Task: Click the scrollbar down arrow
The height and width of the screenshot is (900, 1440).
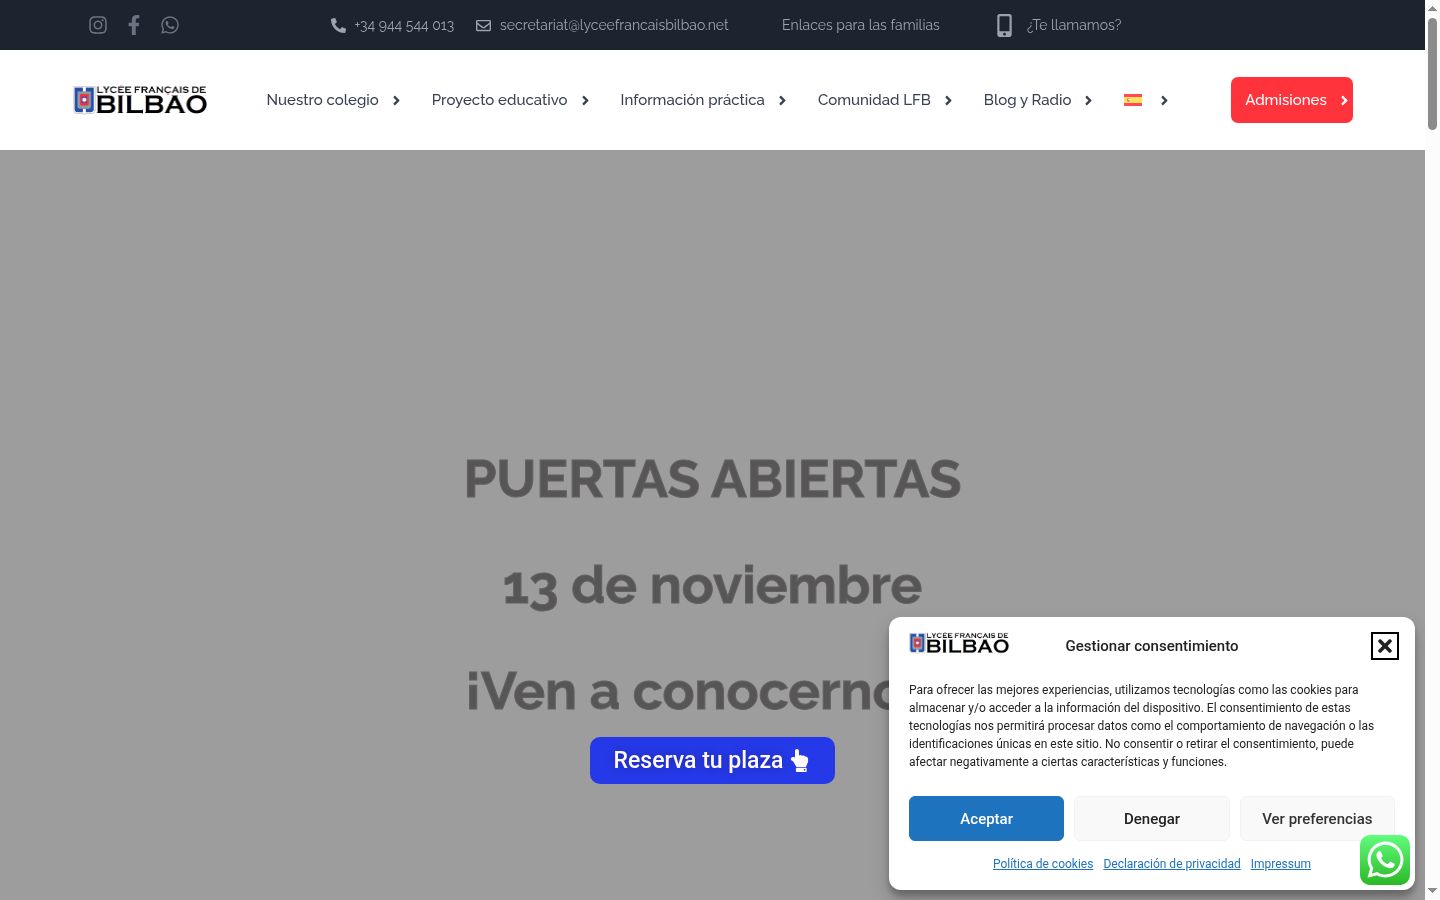Action: click(1432, 891)
